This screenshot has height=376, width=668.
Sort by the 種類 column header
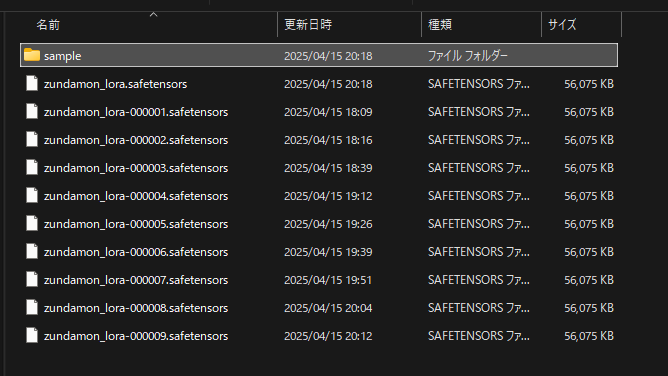(440, 25)
